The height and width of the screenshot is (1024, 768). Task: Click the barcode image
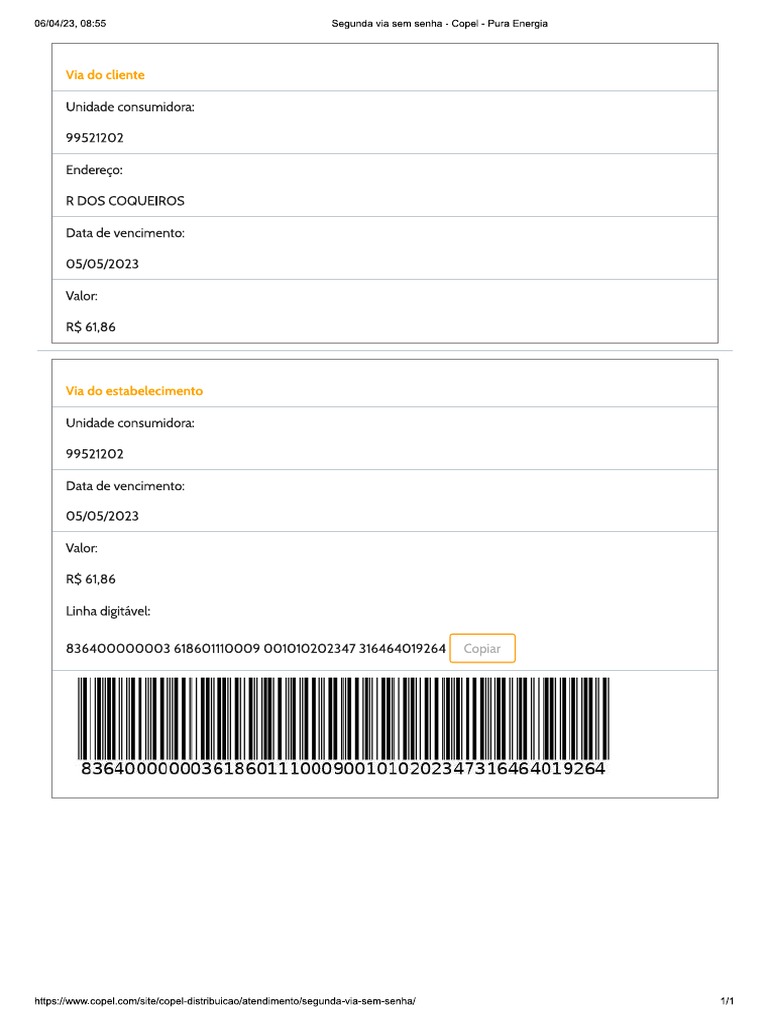343,718
